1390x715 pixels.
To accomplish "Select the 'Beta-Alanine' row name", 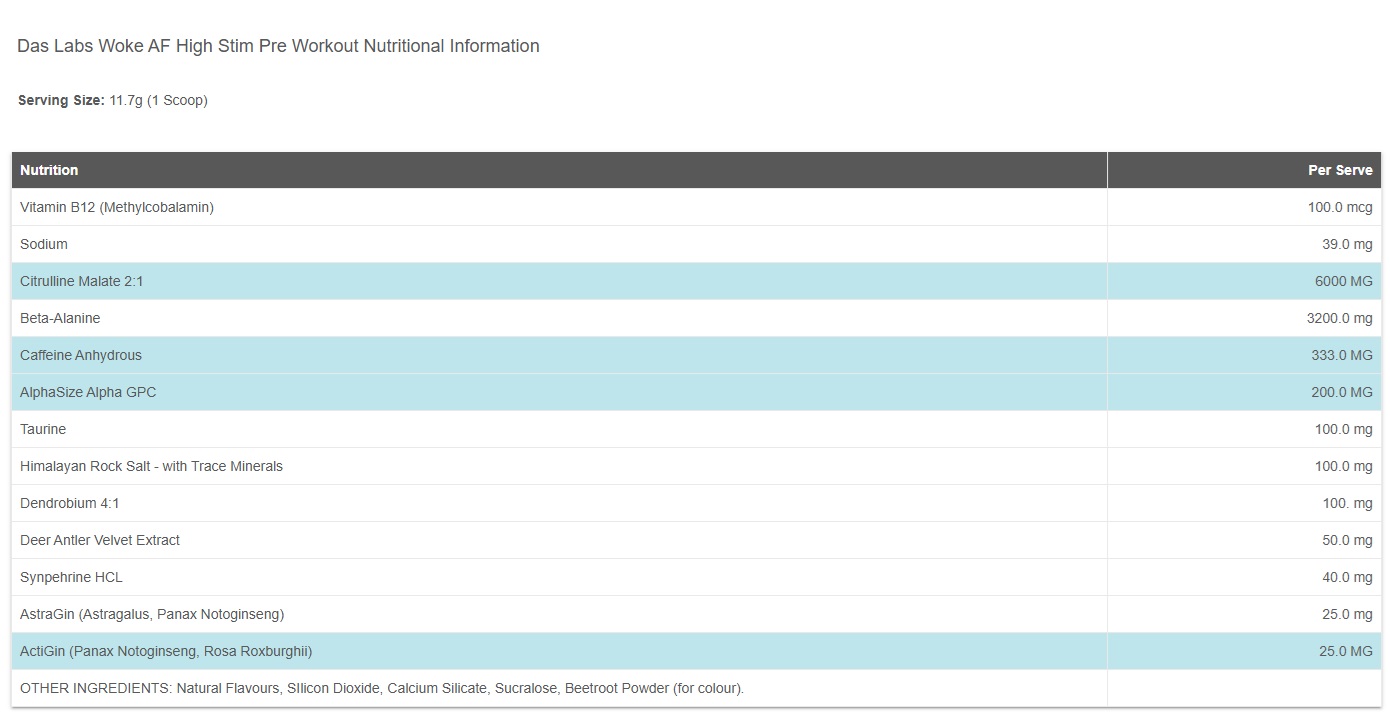I will [x=60, y=318].
